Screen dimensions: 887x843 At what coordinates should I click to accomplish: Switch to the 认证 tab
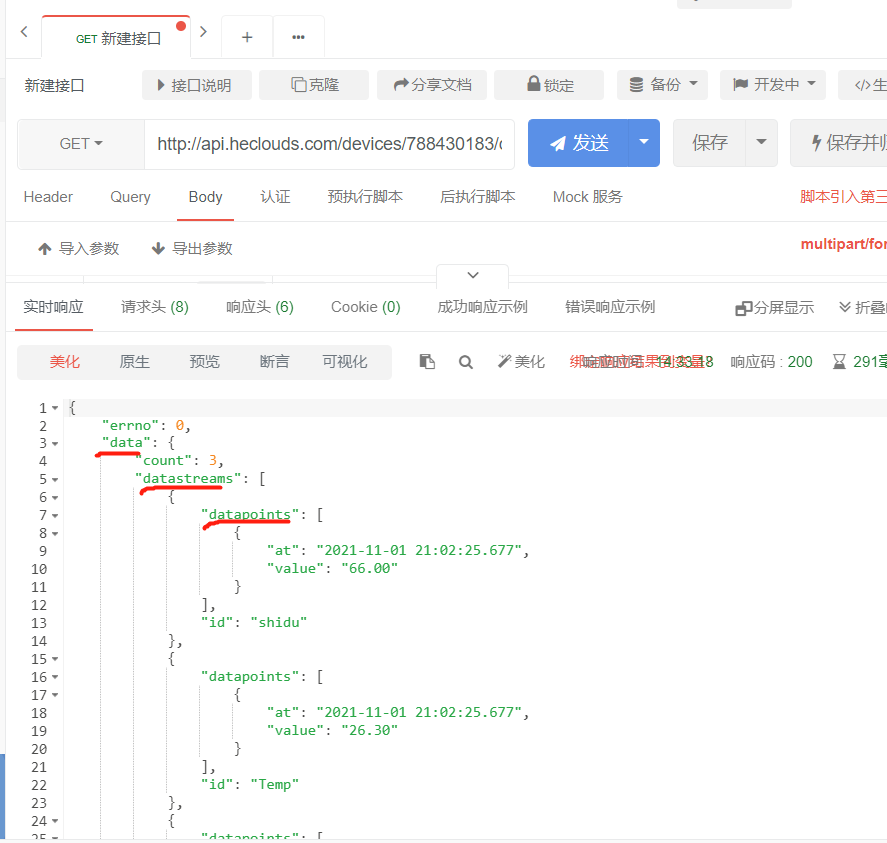click(275, 197)
